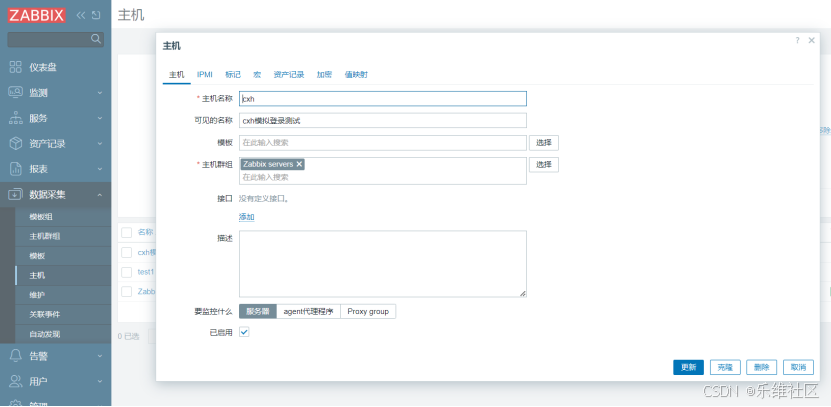Open 维护 in sidebar submenu
This screenshot has width=831, height=407.
(x=63, y=295)
